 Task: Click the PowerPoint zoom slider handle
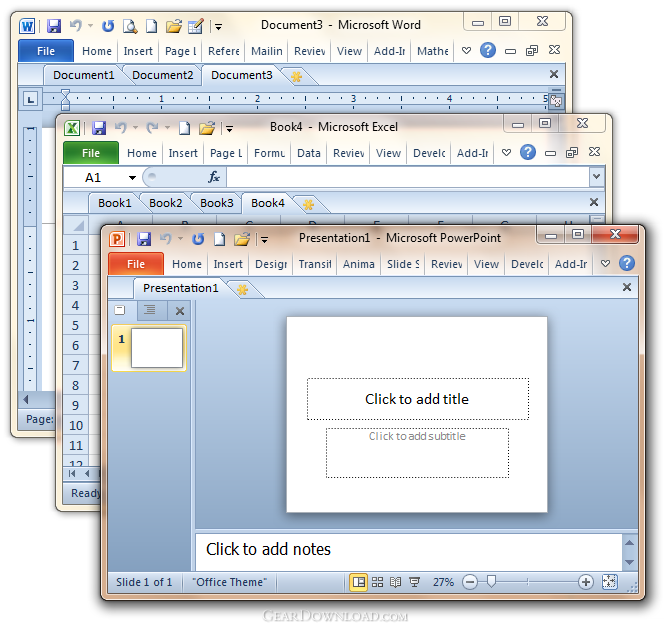(491, 581)
